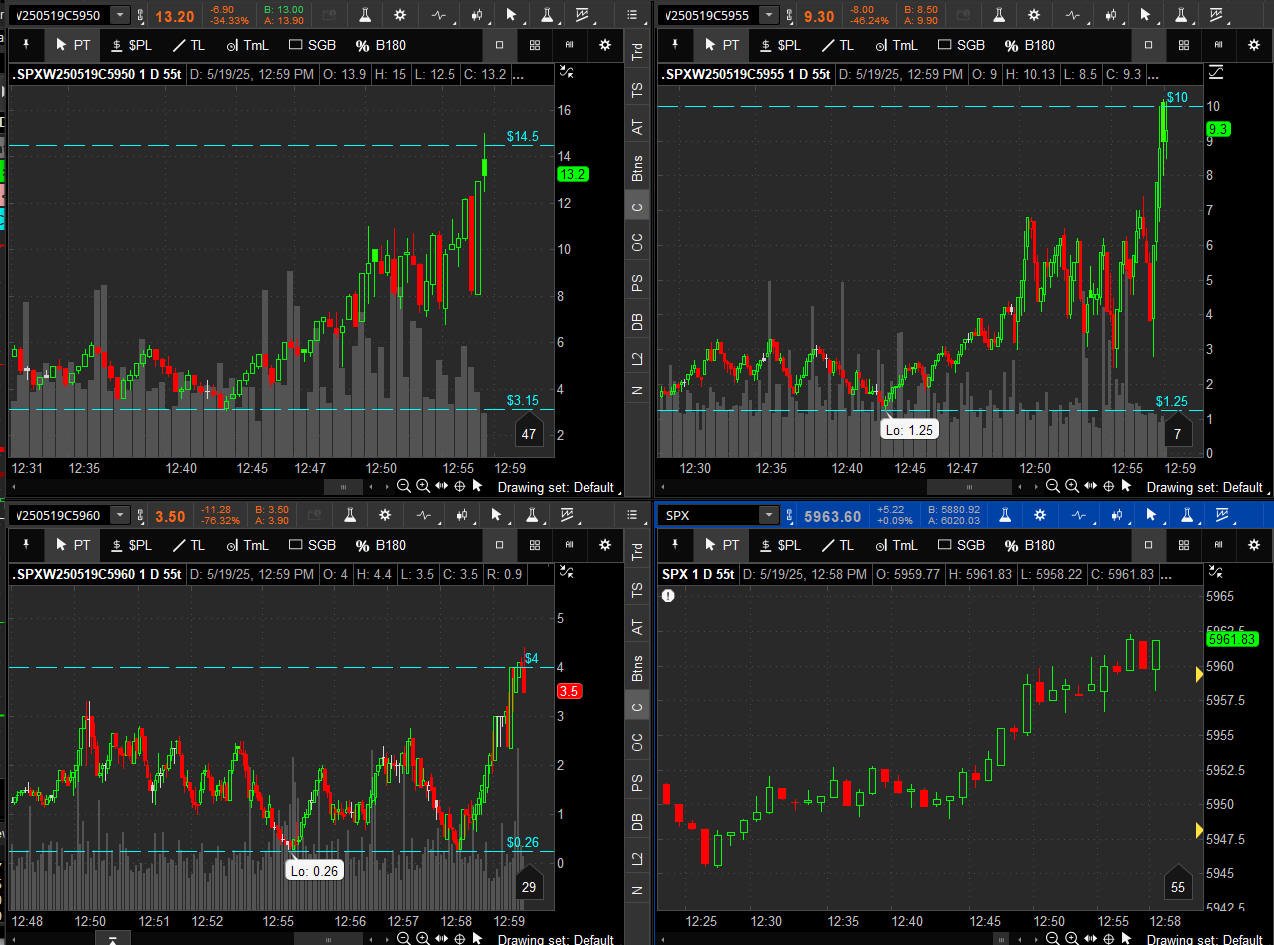The image size is (1274, 945).
Task: Click the $PL button in the C5950 toolbar
Action: (131, 45)
